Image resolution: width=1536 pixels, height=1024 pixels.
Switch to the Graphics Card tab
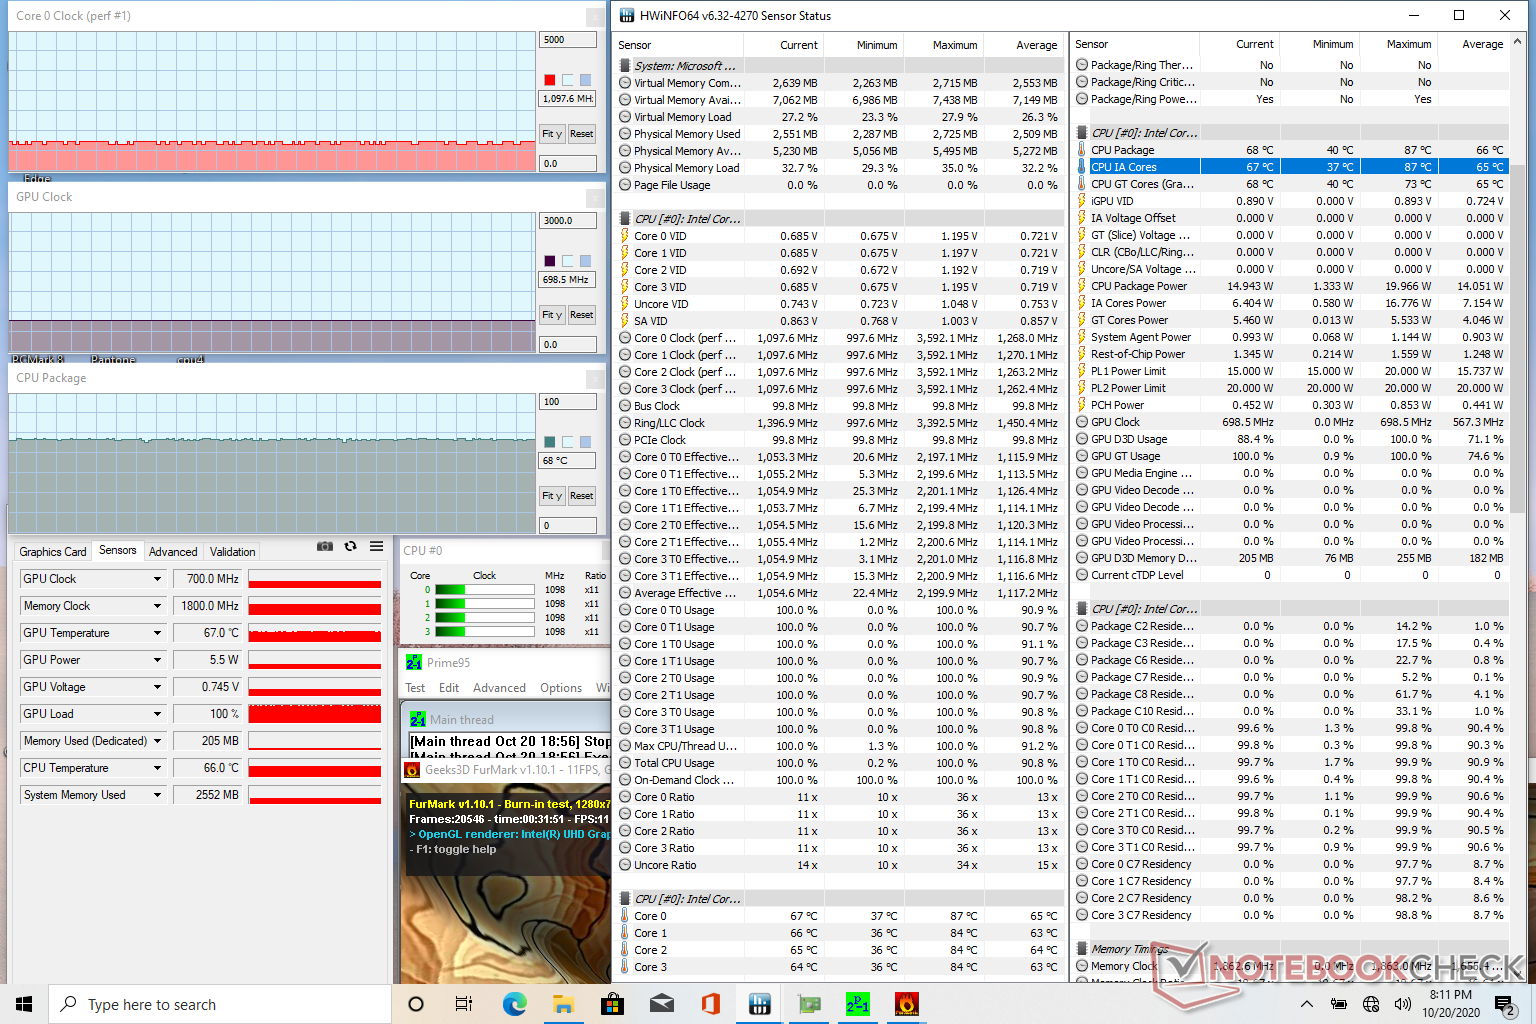point(53,552)
